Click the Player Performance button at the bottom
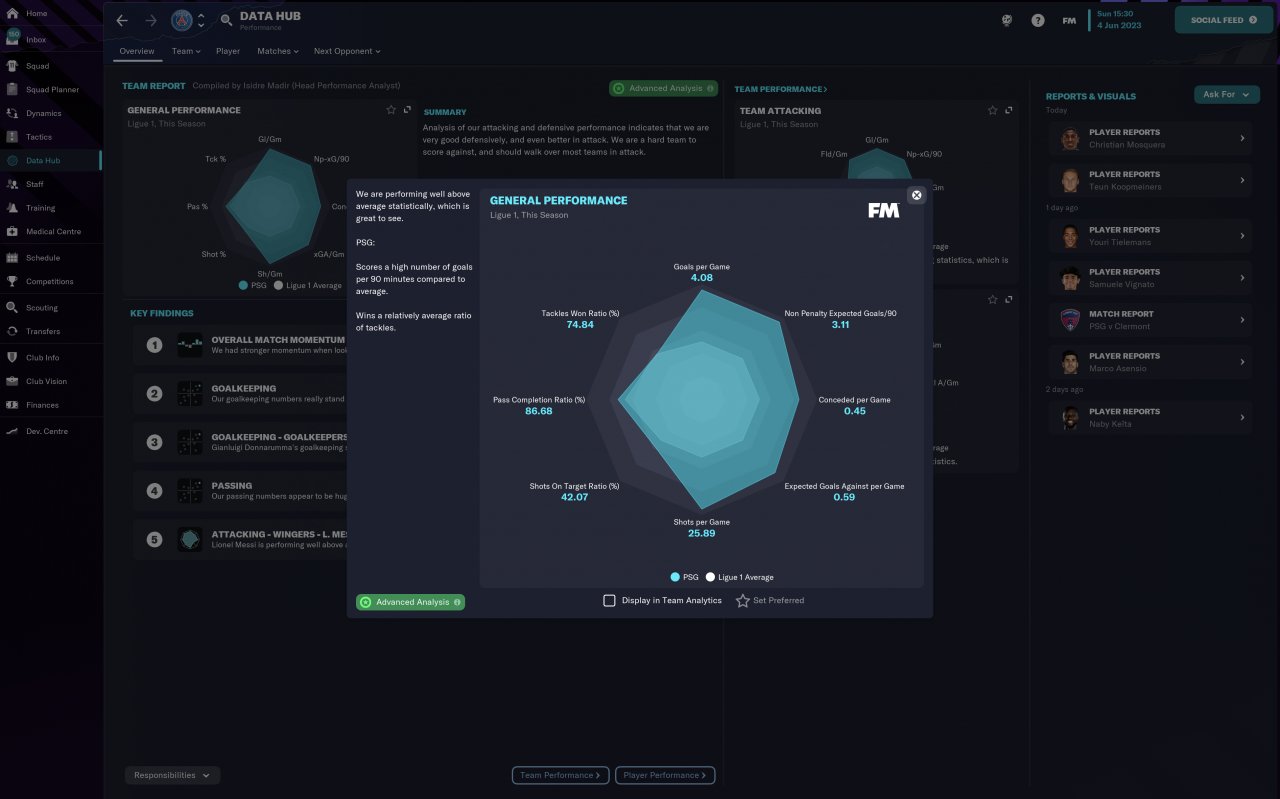 coord(665,775)
